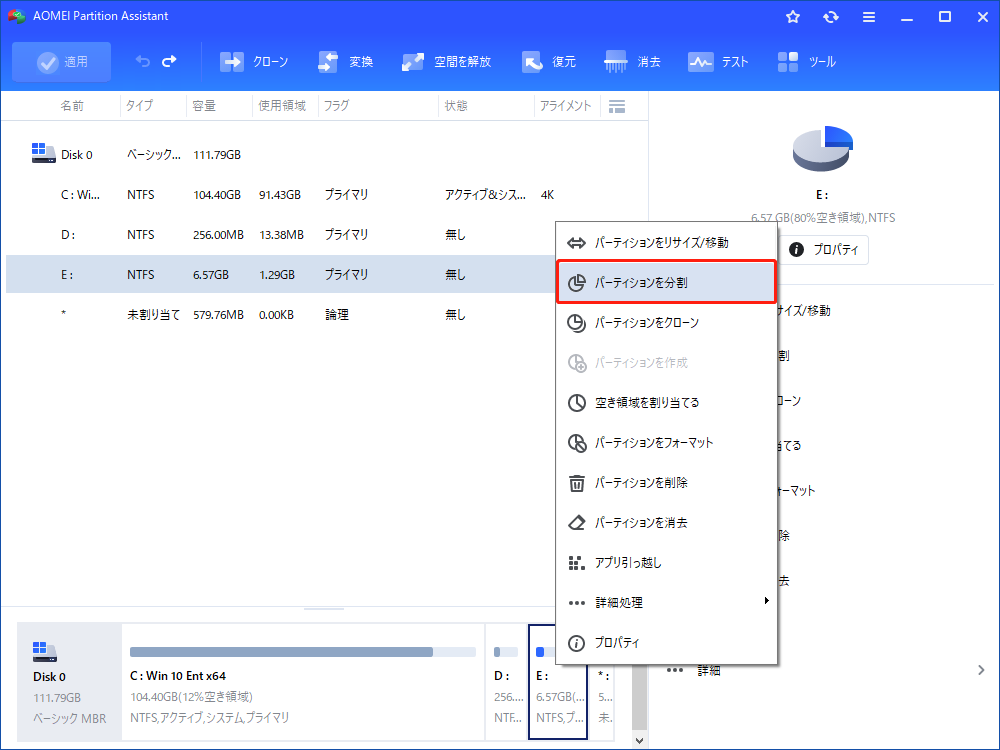The height and width of the screenshot is (750, 1000).
Task: Redo the operation arrow
Action: pos(169,61)
